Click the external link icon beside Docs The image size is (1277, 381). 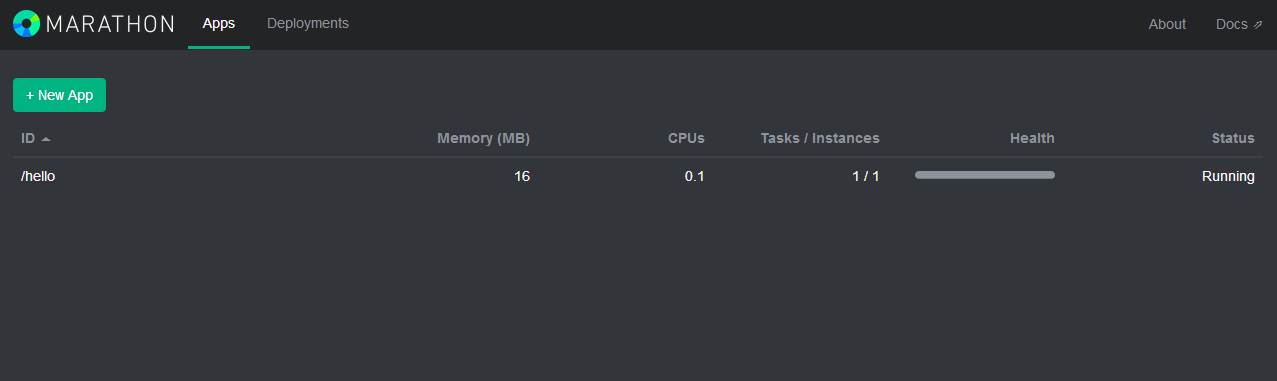(x=1258, y=25)
